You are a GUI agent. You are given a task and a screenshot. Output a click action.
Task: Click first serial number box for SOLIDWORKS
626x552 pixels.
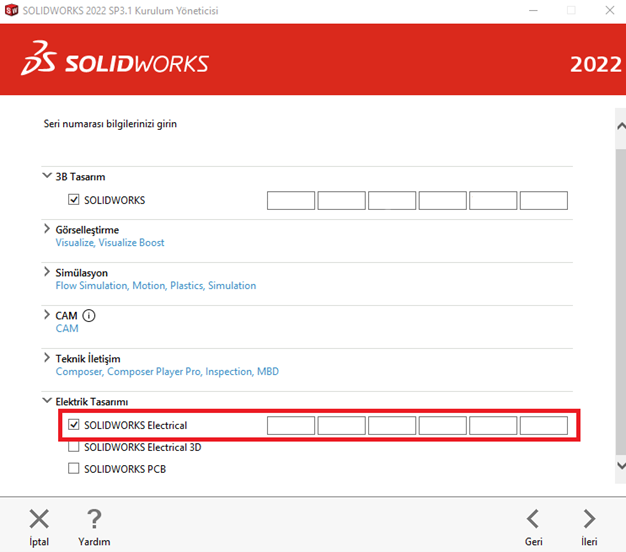[x=291, y=200]
